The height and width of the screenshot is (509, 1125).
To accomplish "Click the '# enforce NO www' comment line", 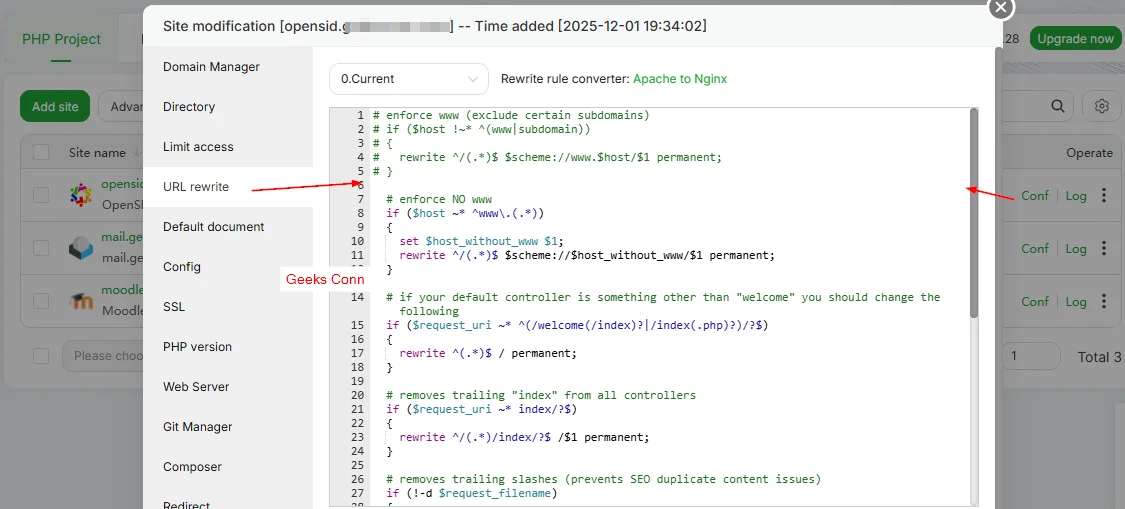I will point(439,199).
